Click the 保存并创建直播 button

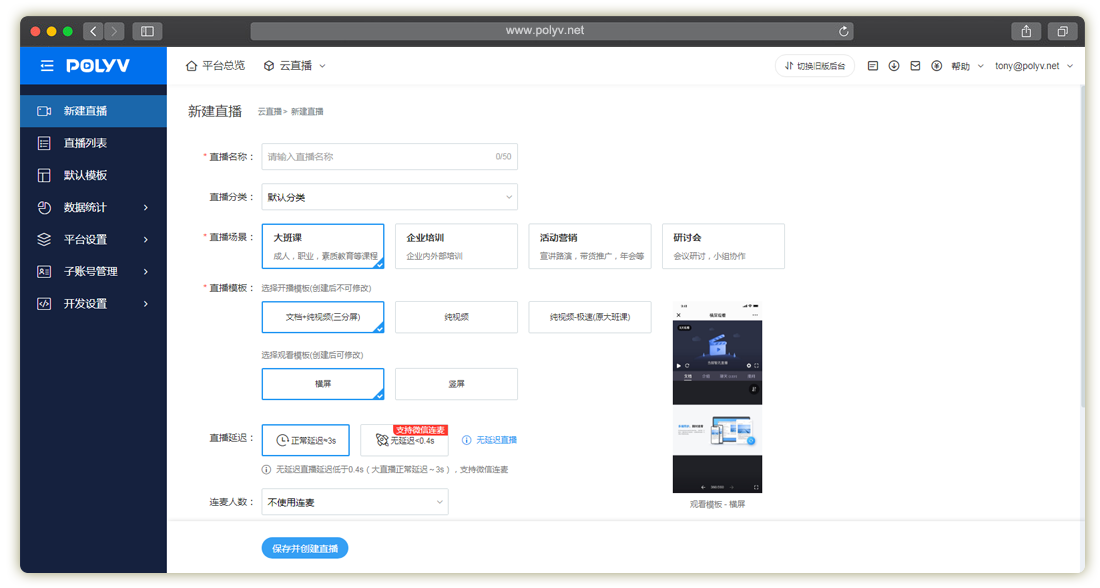click(305, 548)
